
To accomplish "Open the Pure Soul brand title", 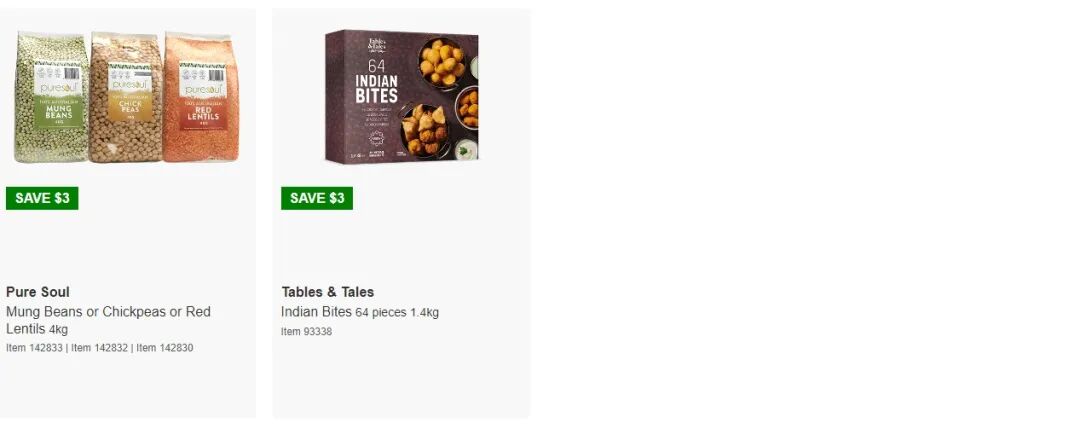I will [38, 292].
